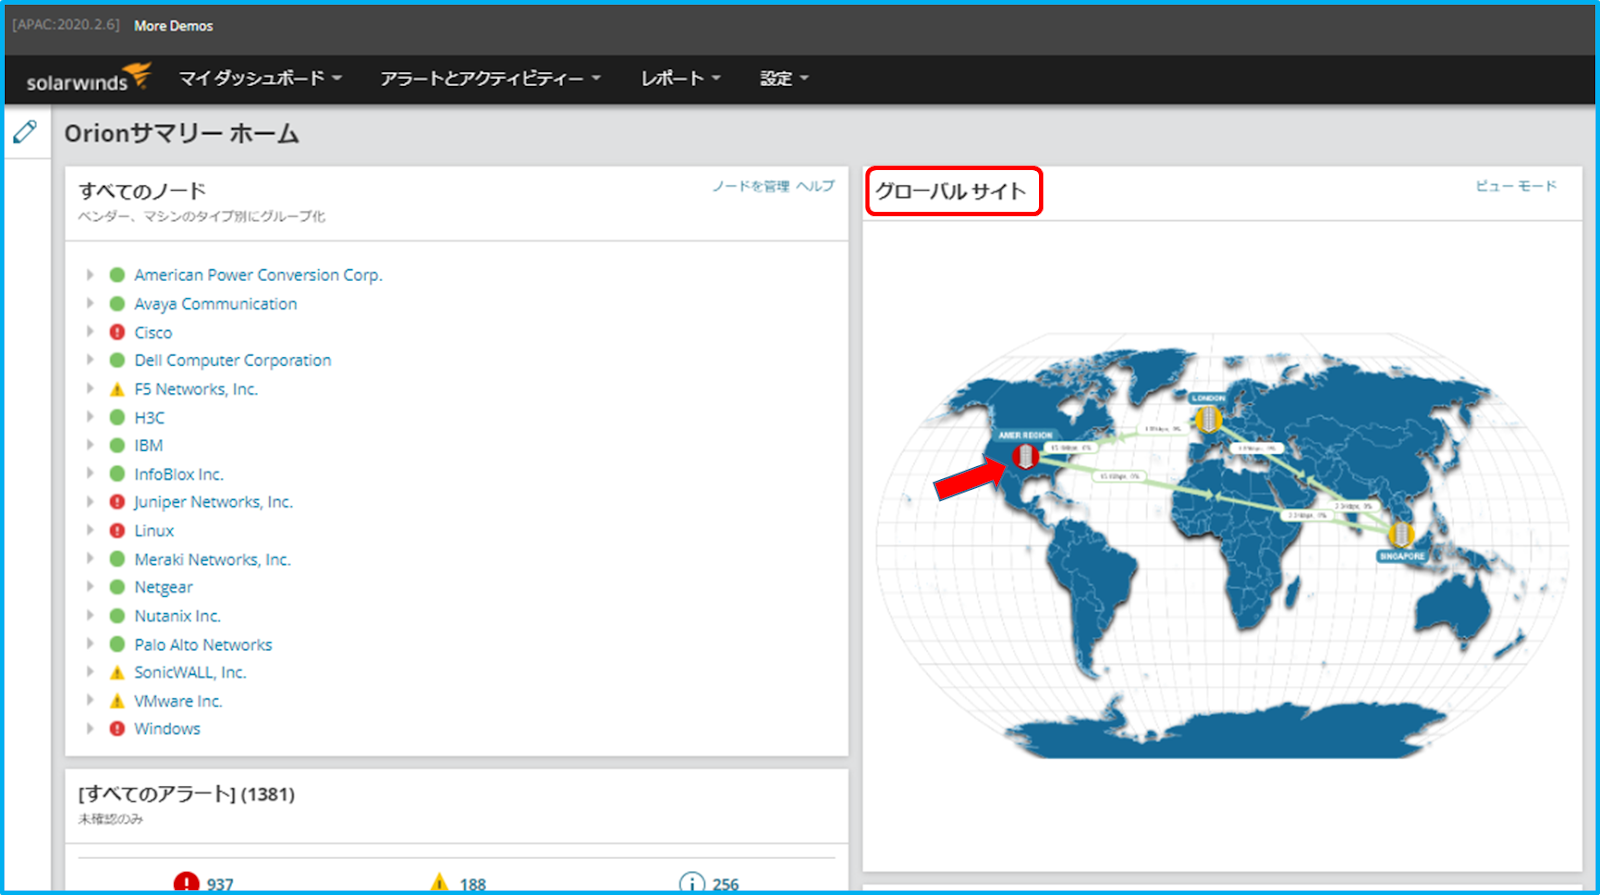Click red status icon beside Linux
This screenshot has width=1600, height=895.
117,530
